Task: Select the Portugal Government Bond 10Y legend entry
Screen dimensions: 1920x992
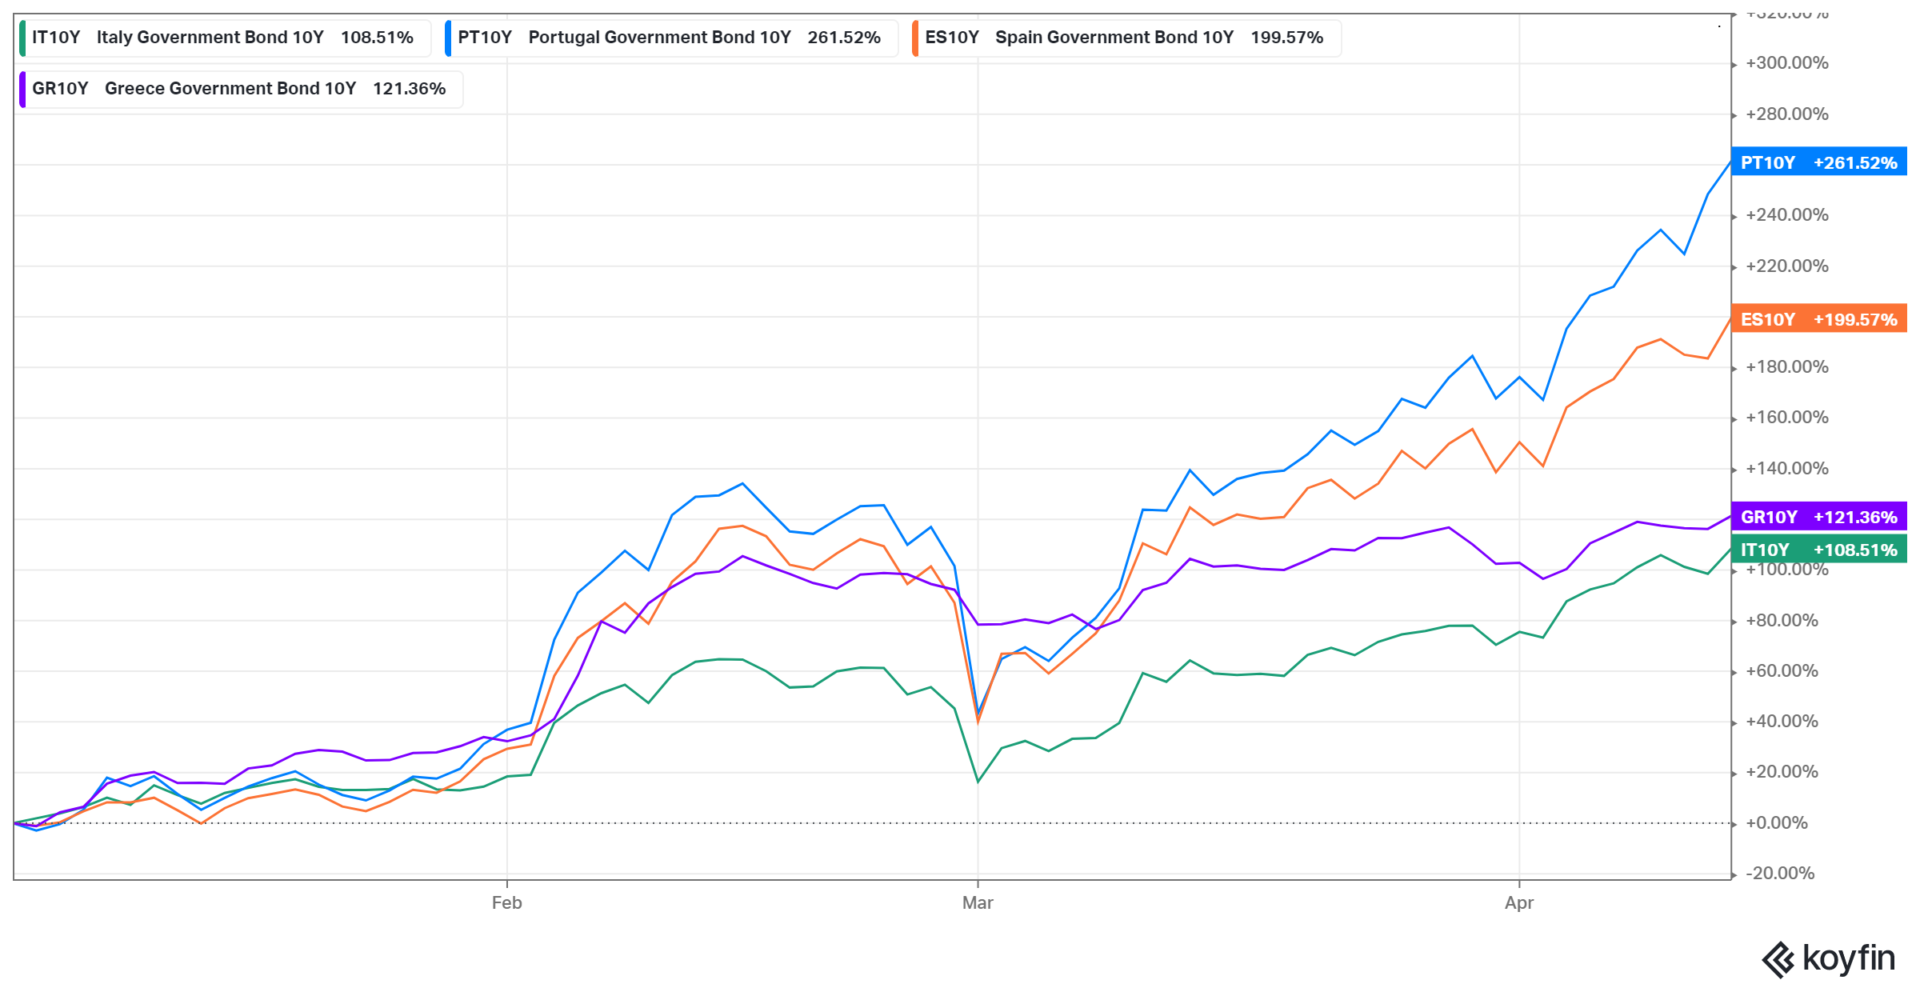Action: pos(659,38)
